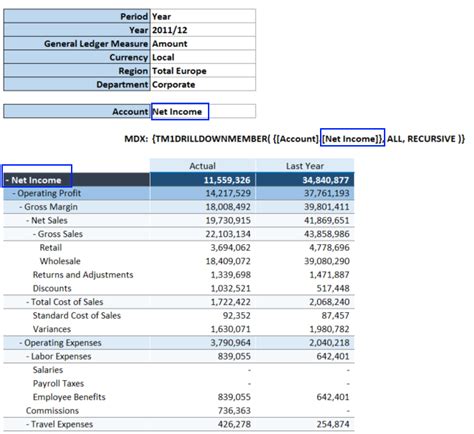Viewport: 474px width, 434px height.
Task: Select the Region cell showing Total Europe
Action: 203,71
